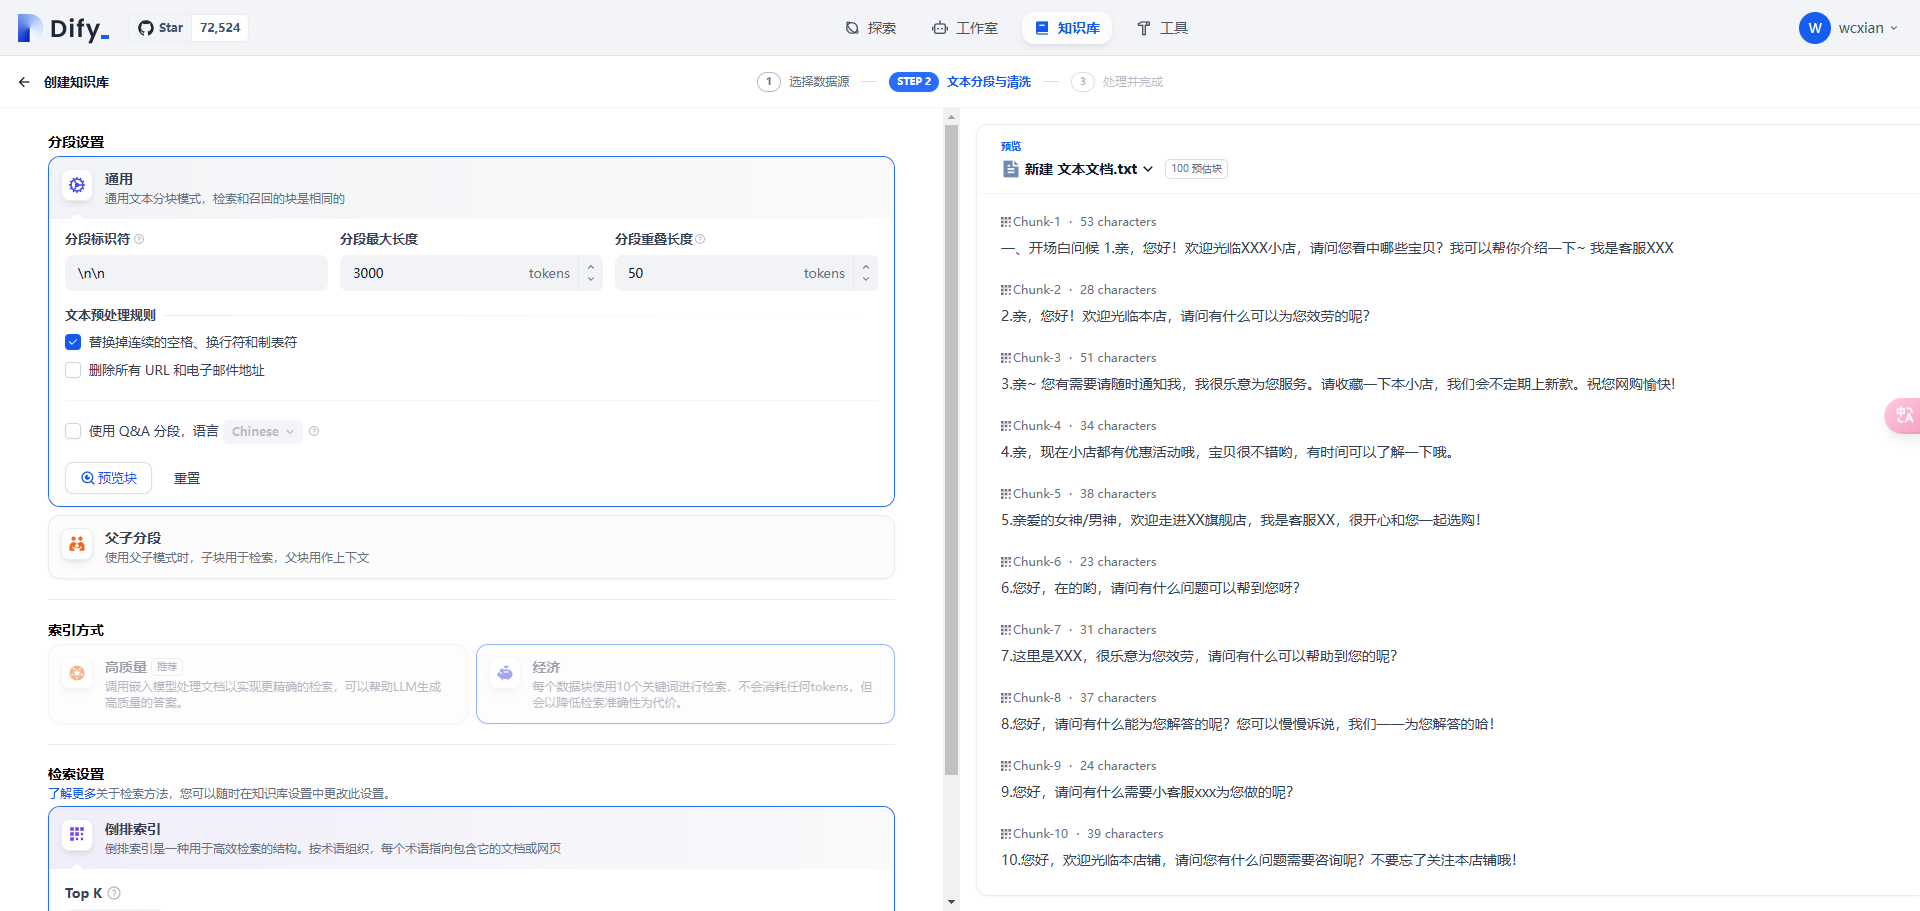The width and height of the screenshot is (1920, 911).
Task: Increase 分段重叠长度 with up arrow
Action: pos(866,266)
